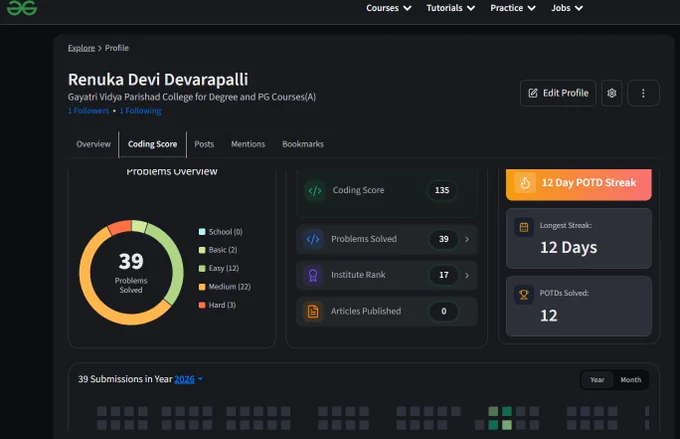Click the Coding Score value 135

point(442,190)
